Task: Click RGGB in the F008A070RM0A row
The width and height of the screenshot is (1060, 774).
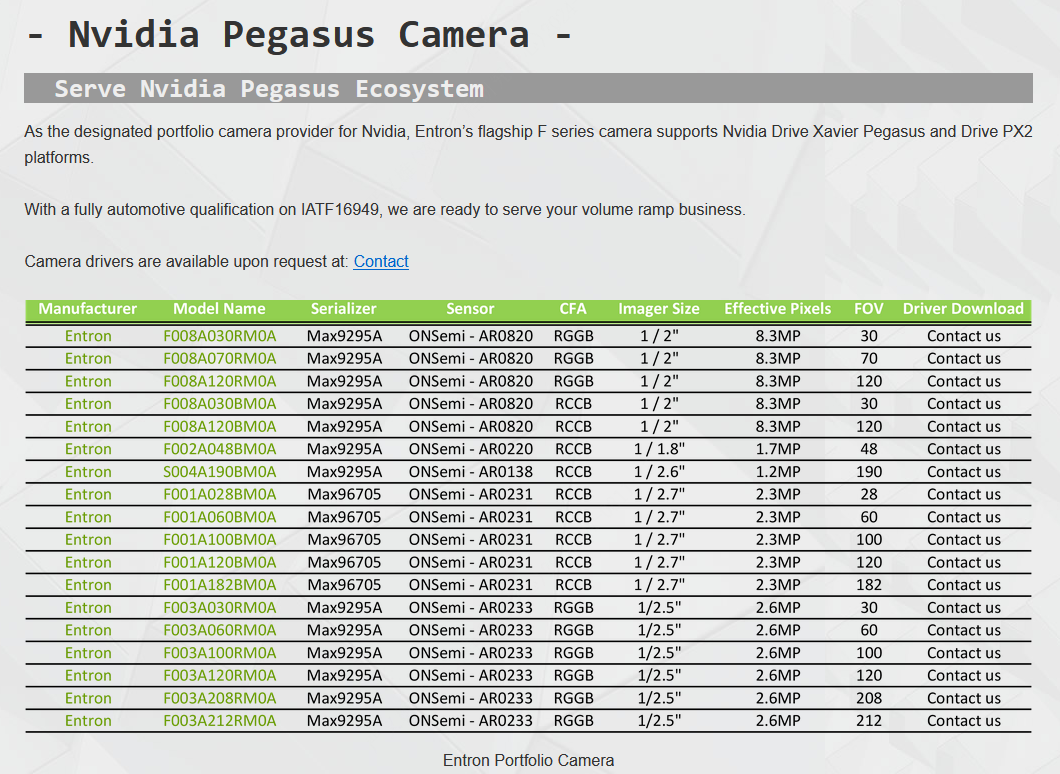Action: pyautogui.click(x=573, y=358)
